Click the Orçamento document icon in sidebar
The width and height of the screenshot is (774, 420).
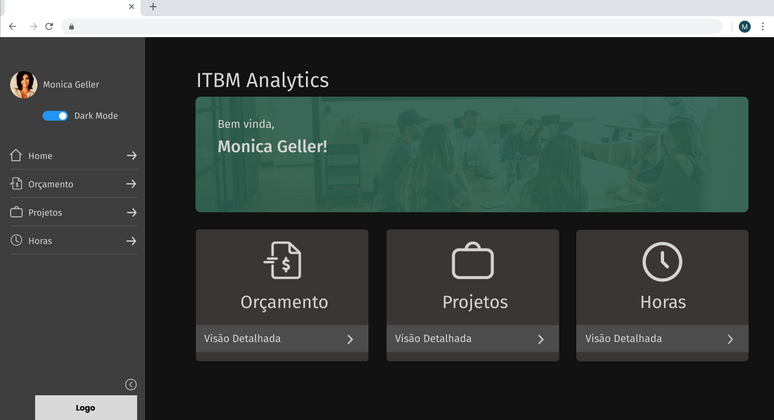coord(16,184)
